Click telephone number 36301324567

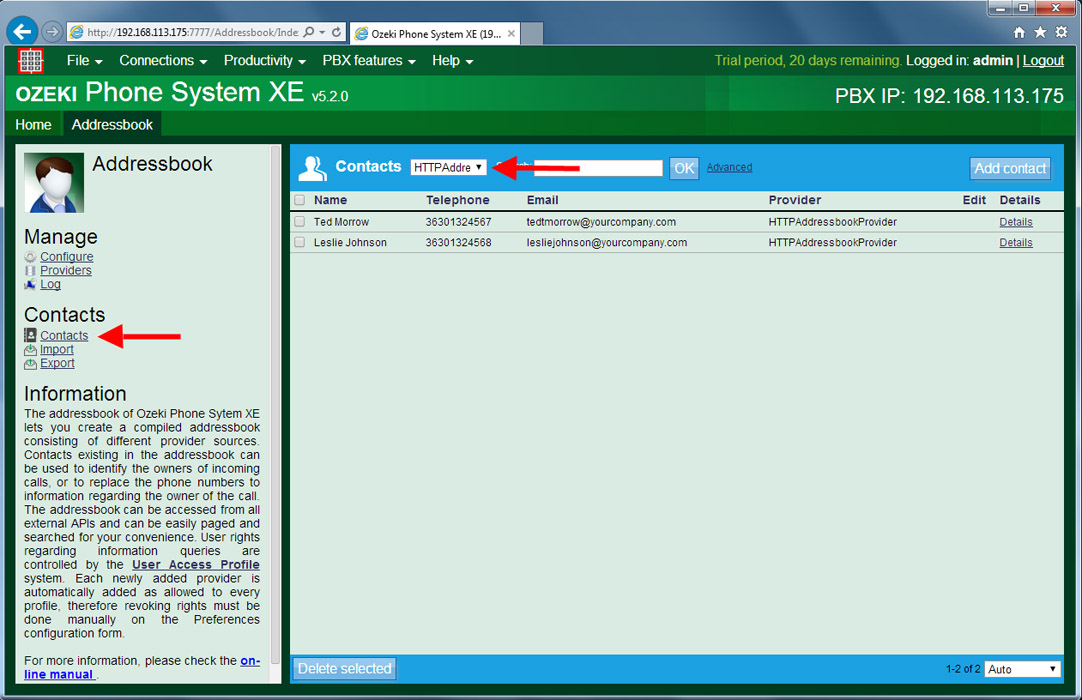click(x=458, y=222)
